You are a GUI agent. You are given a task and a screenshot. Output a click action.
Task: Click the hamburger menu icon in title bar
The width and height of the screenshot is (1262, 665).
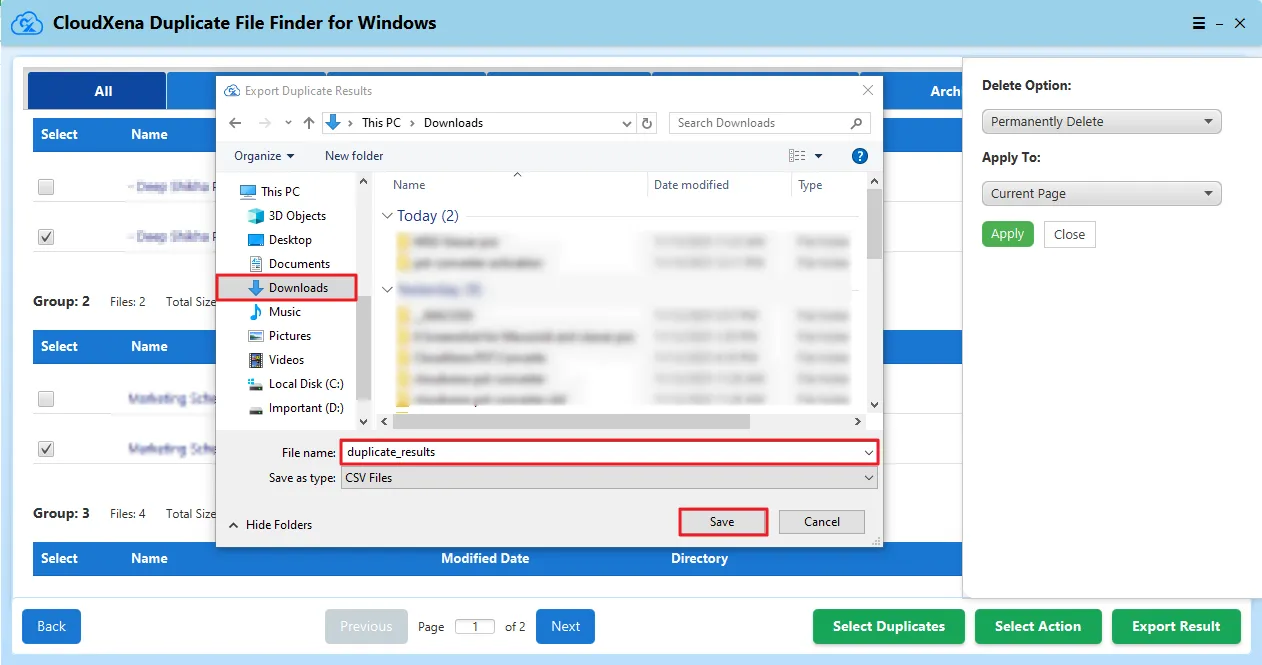coord(1198,23)
